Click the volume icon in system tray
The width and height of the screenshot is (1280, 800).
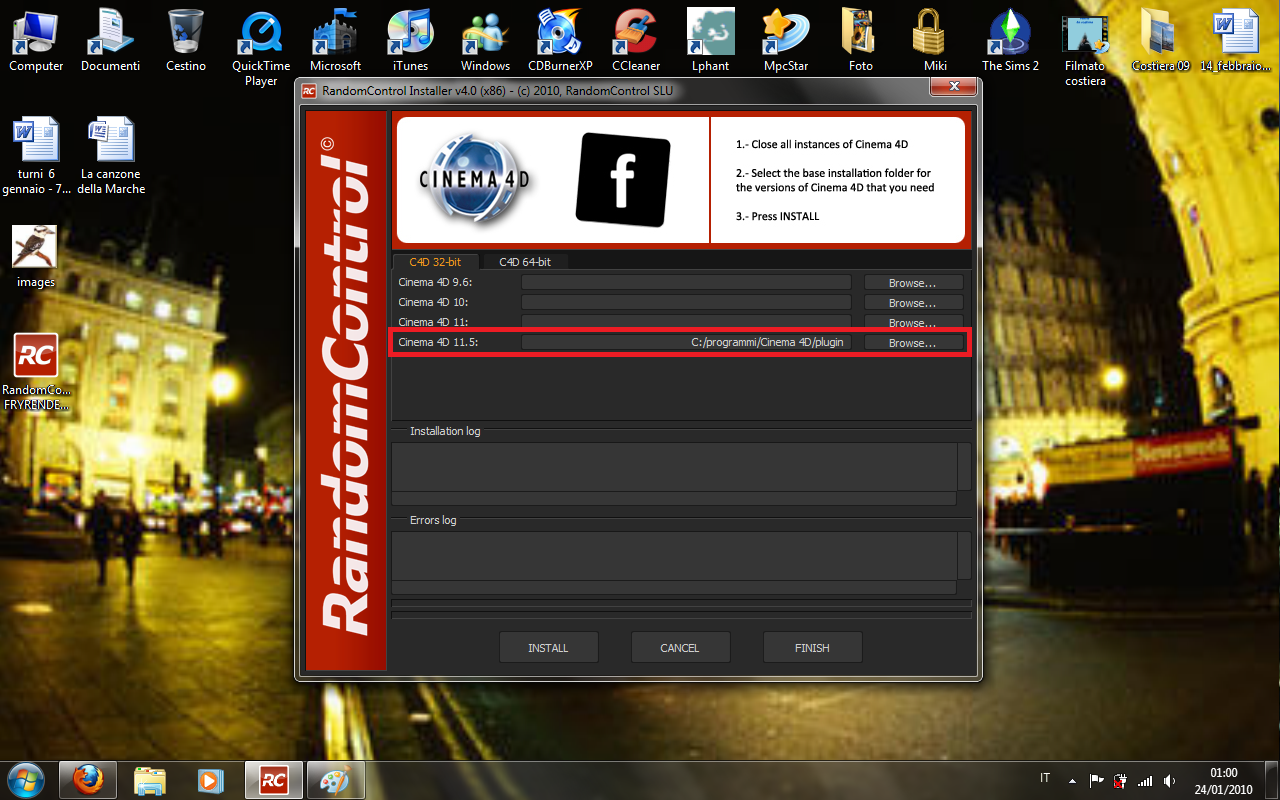pyautogui.click(x=1169, y=780)
